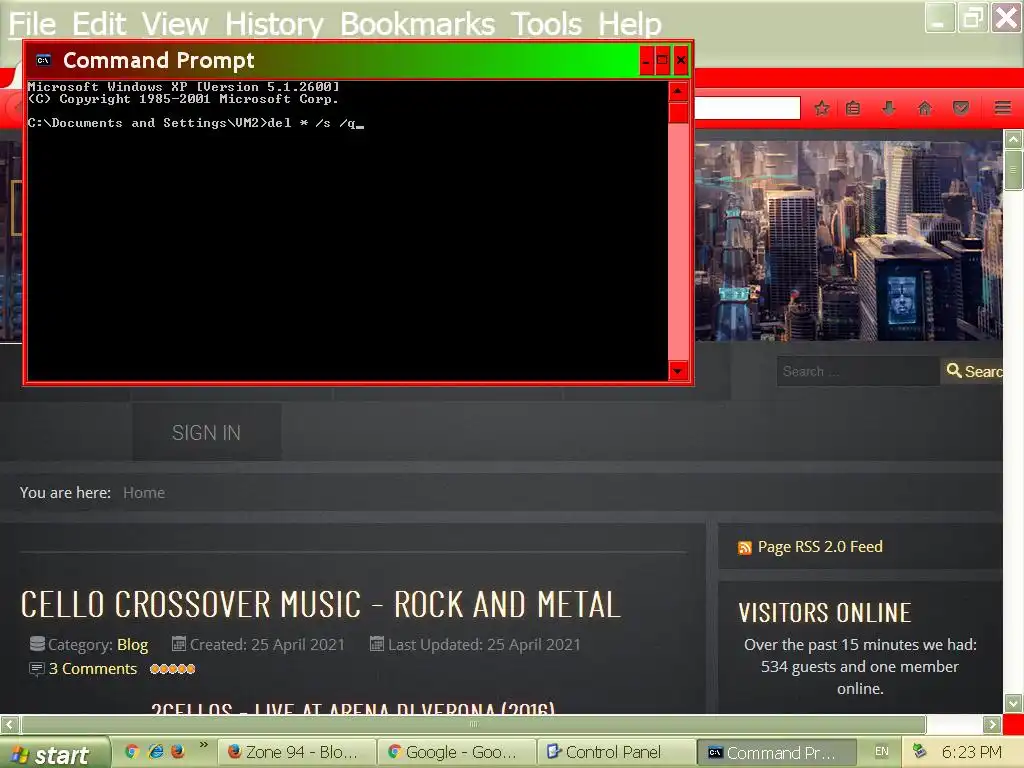Click the Pocket icon in Firefox toolbar
Image resolution: width=1024 pixels, height=768 pixels.
(961, 108)
